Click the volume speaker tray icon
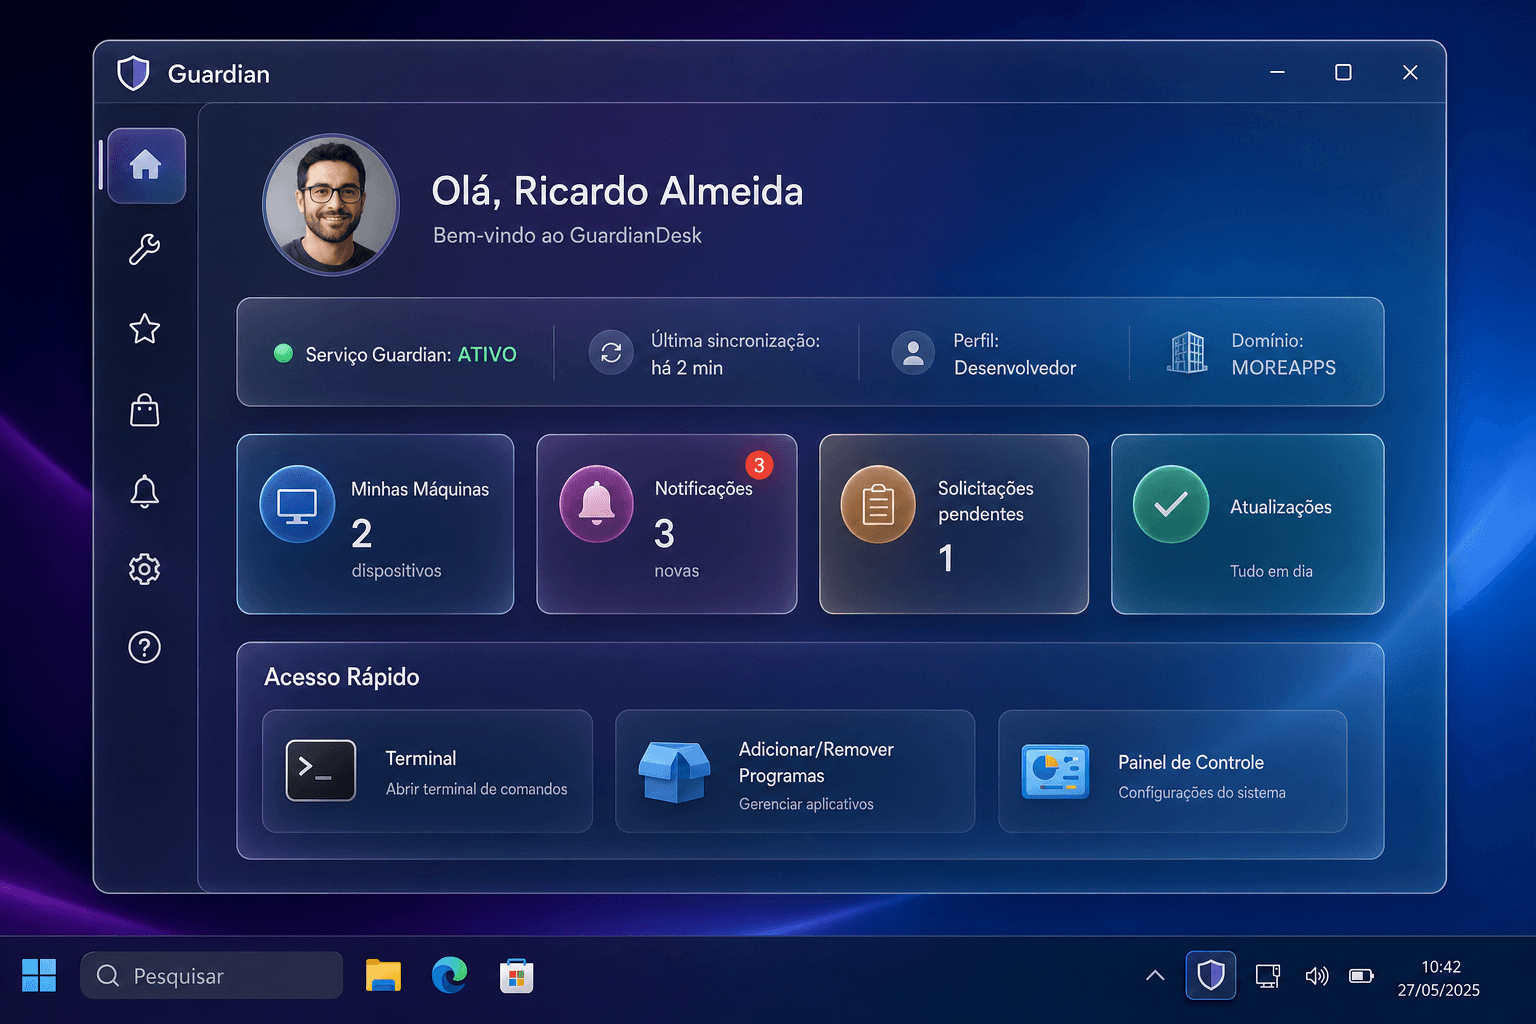Viewport: 1536px width, 1024px height. click(1317, 975)
